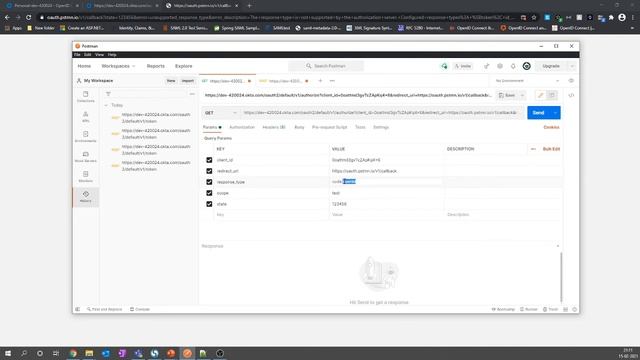Open the Bulk Edit link
The width and height of the screenshot is (640, 360).
(x=551, y=149)
